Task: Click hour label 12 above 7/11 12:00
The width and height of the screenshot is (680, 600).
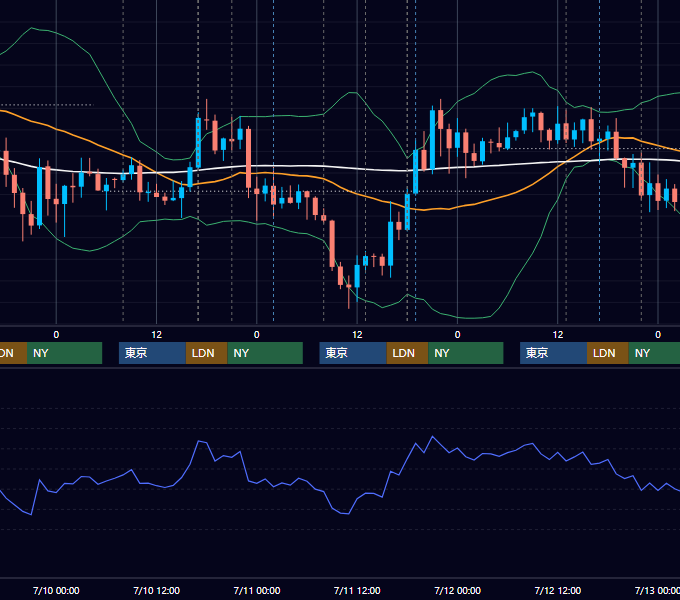Action: pos(357,335)
